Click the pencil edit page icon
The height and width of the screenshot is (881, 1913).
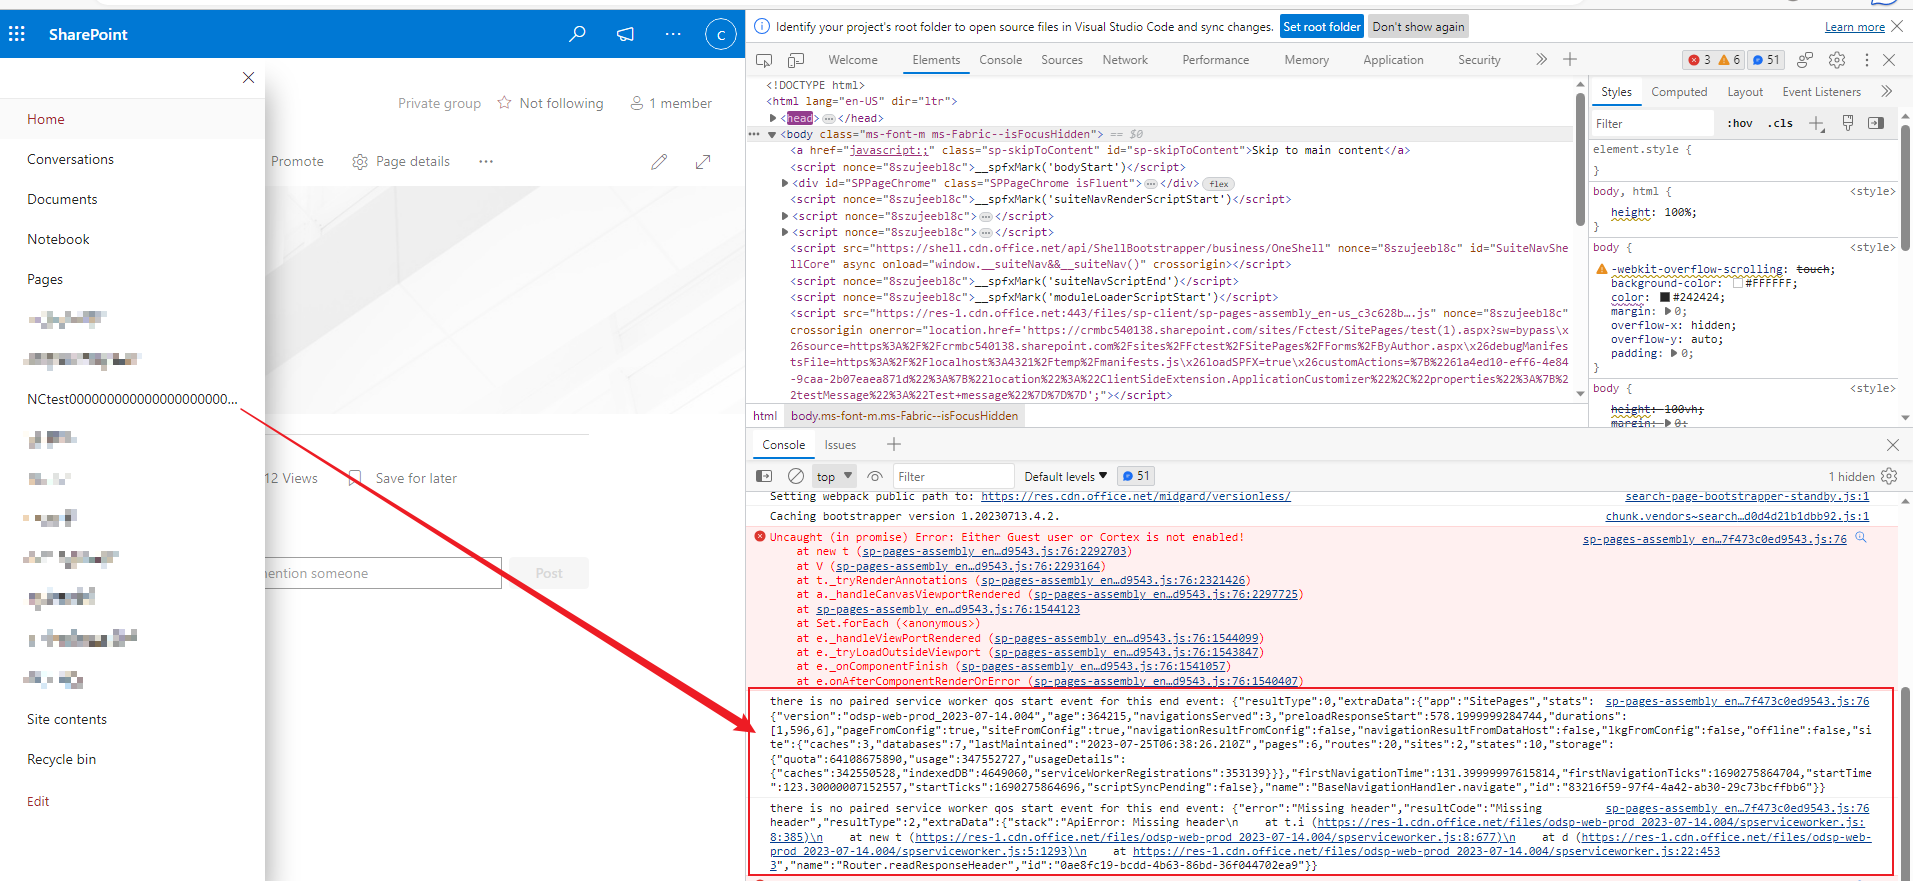pos(659,162)
